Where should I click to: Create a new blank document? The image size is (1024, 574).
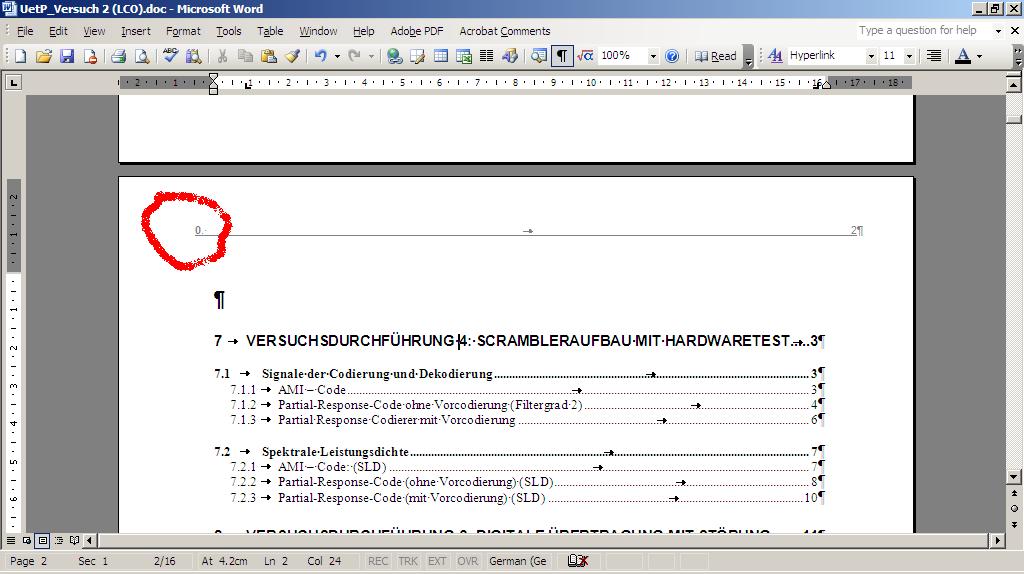[x=20, y=56]
